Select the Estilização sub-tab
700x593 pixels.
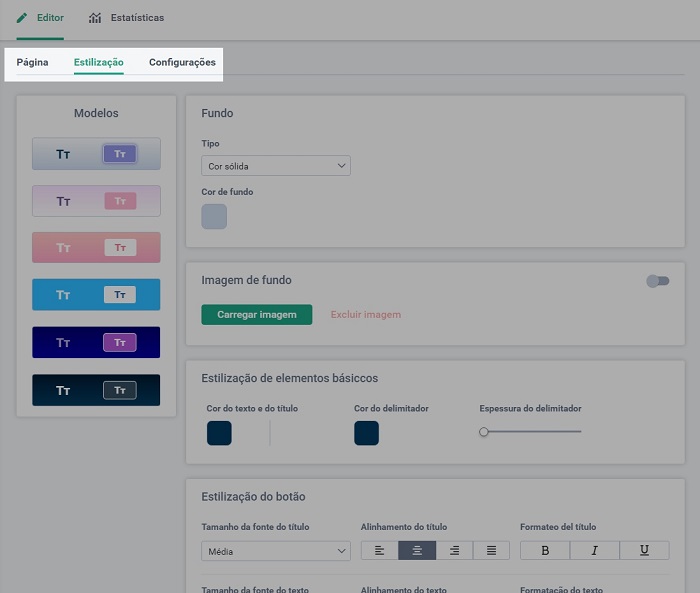[x=99, y=62]
